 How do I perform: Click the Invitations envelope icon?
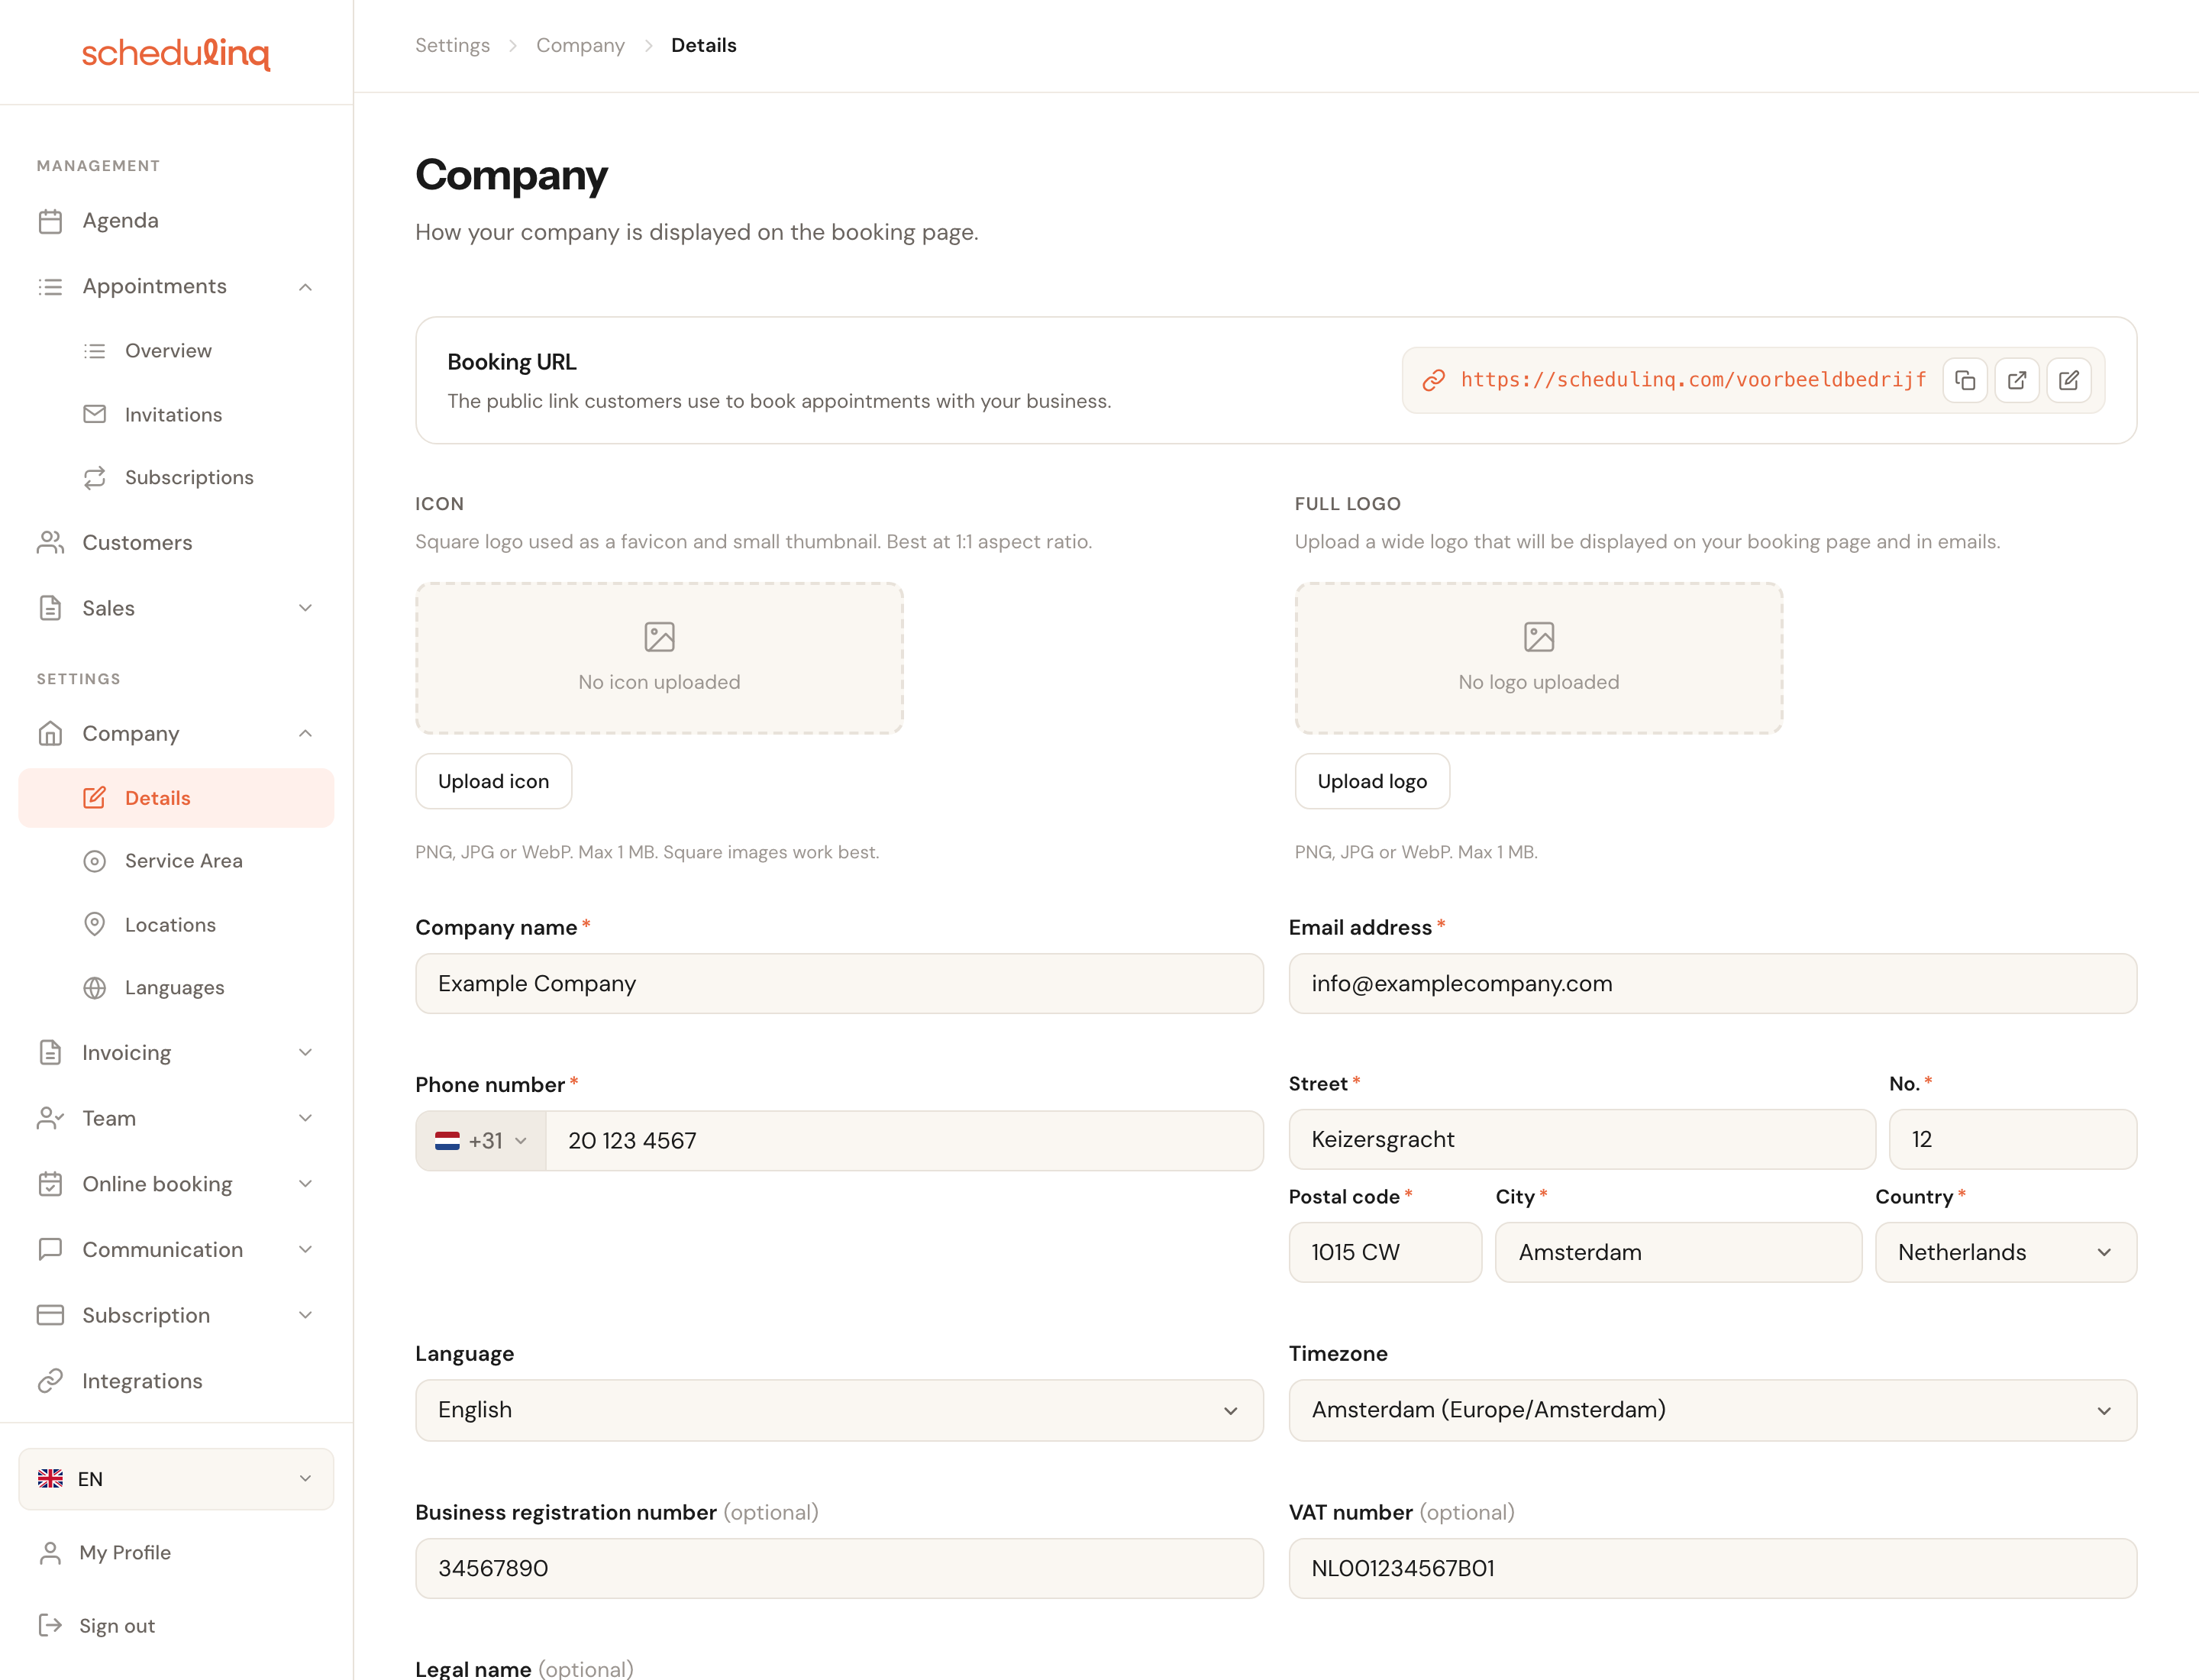click(94, 414)
